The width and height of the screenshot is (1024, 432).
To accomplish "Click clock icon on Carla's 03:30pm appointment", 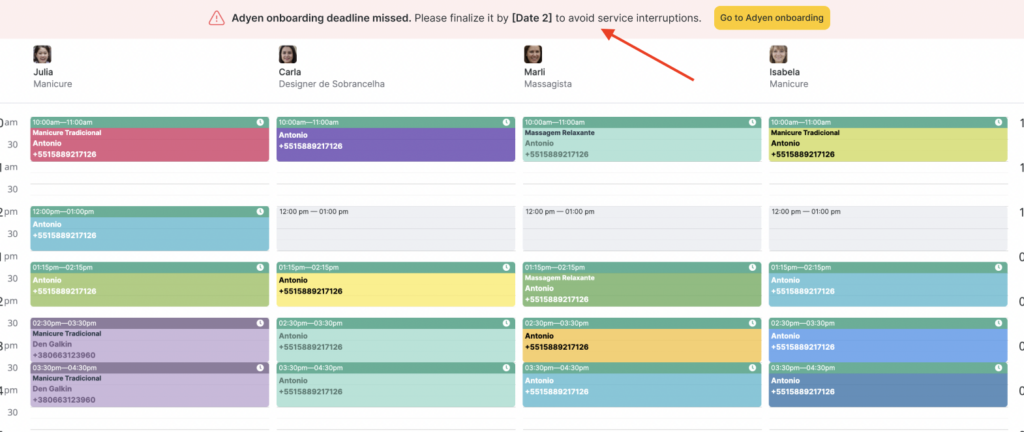I will (x=506, y=368).
